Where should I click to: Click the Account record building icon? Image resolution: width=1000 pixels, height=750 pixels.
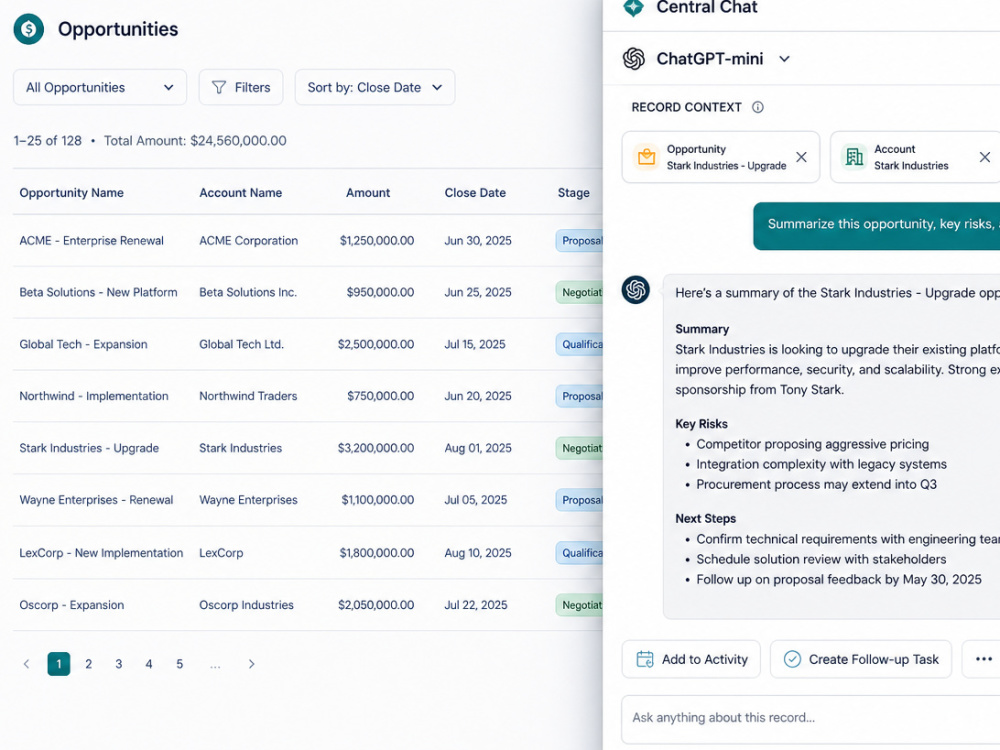coord(855,157)
